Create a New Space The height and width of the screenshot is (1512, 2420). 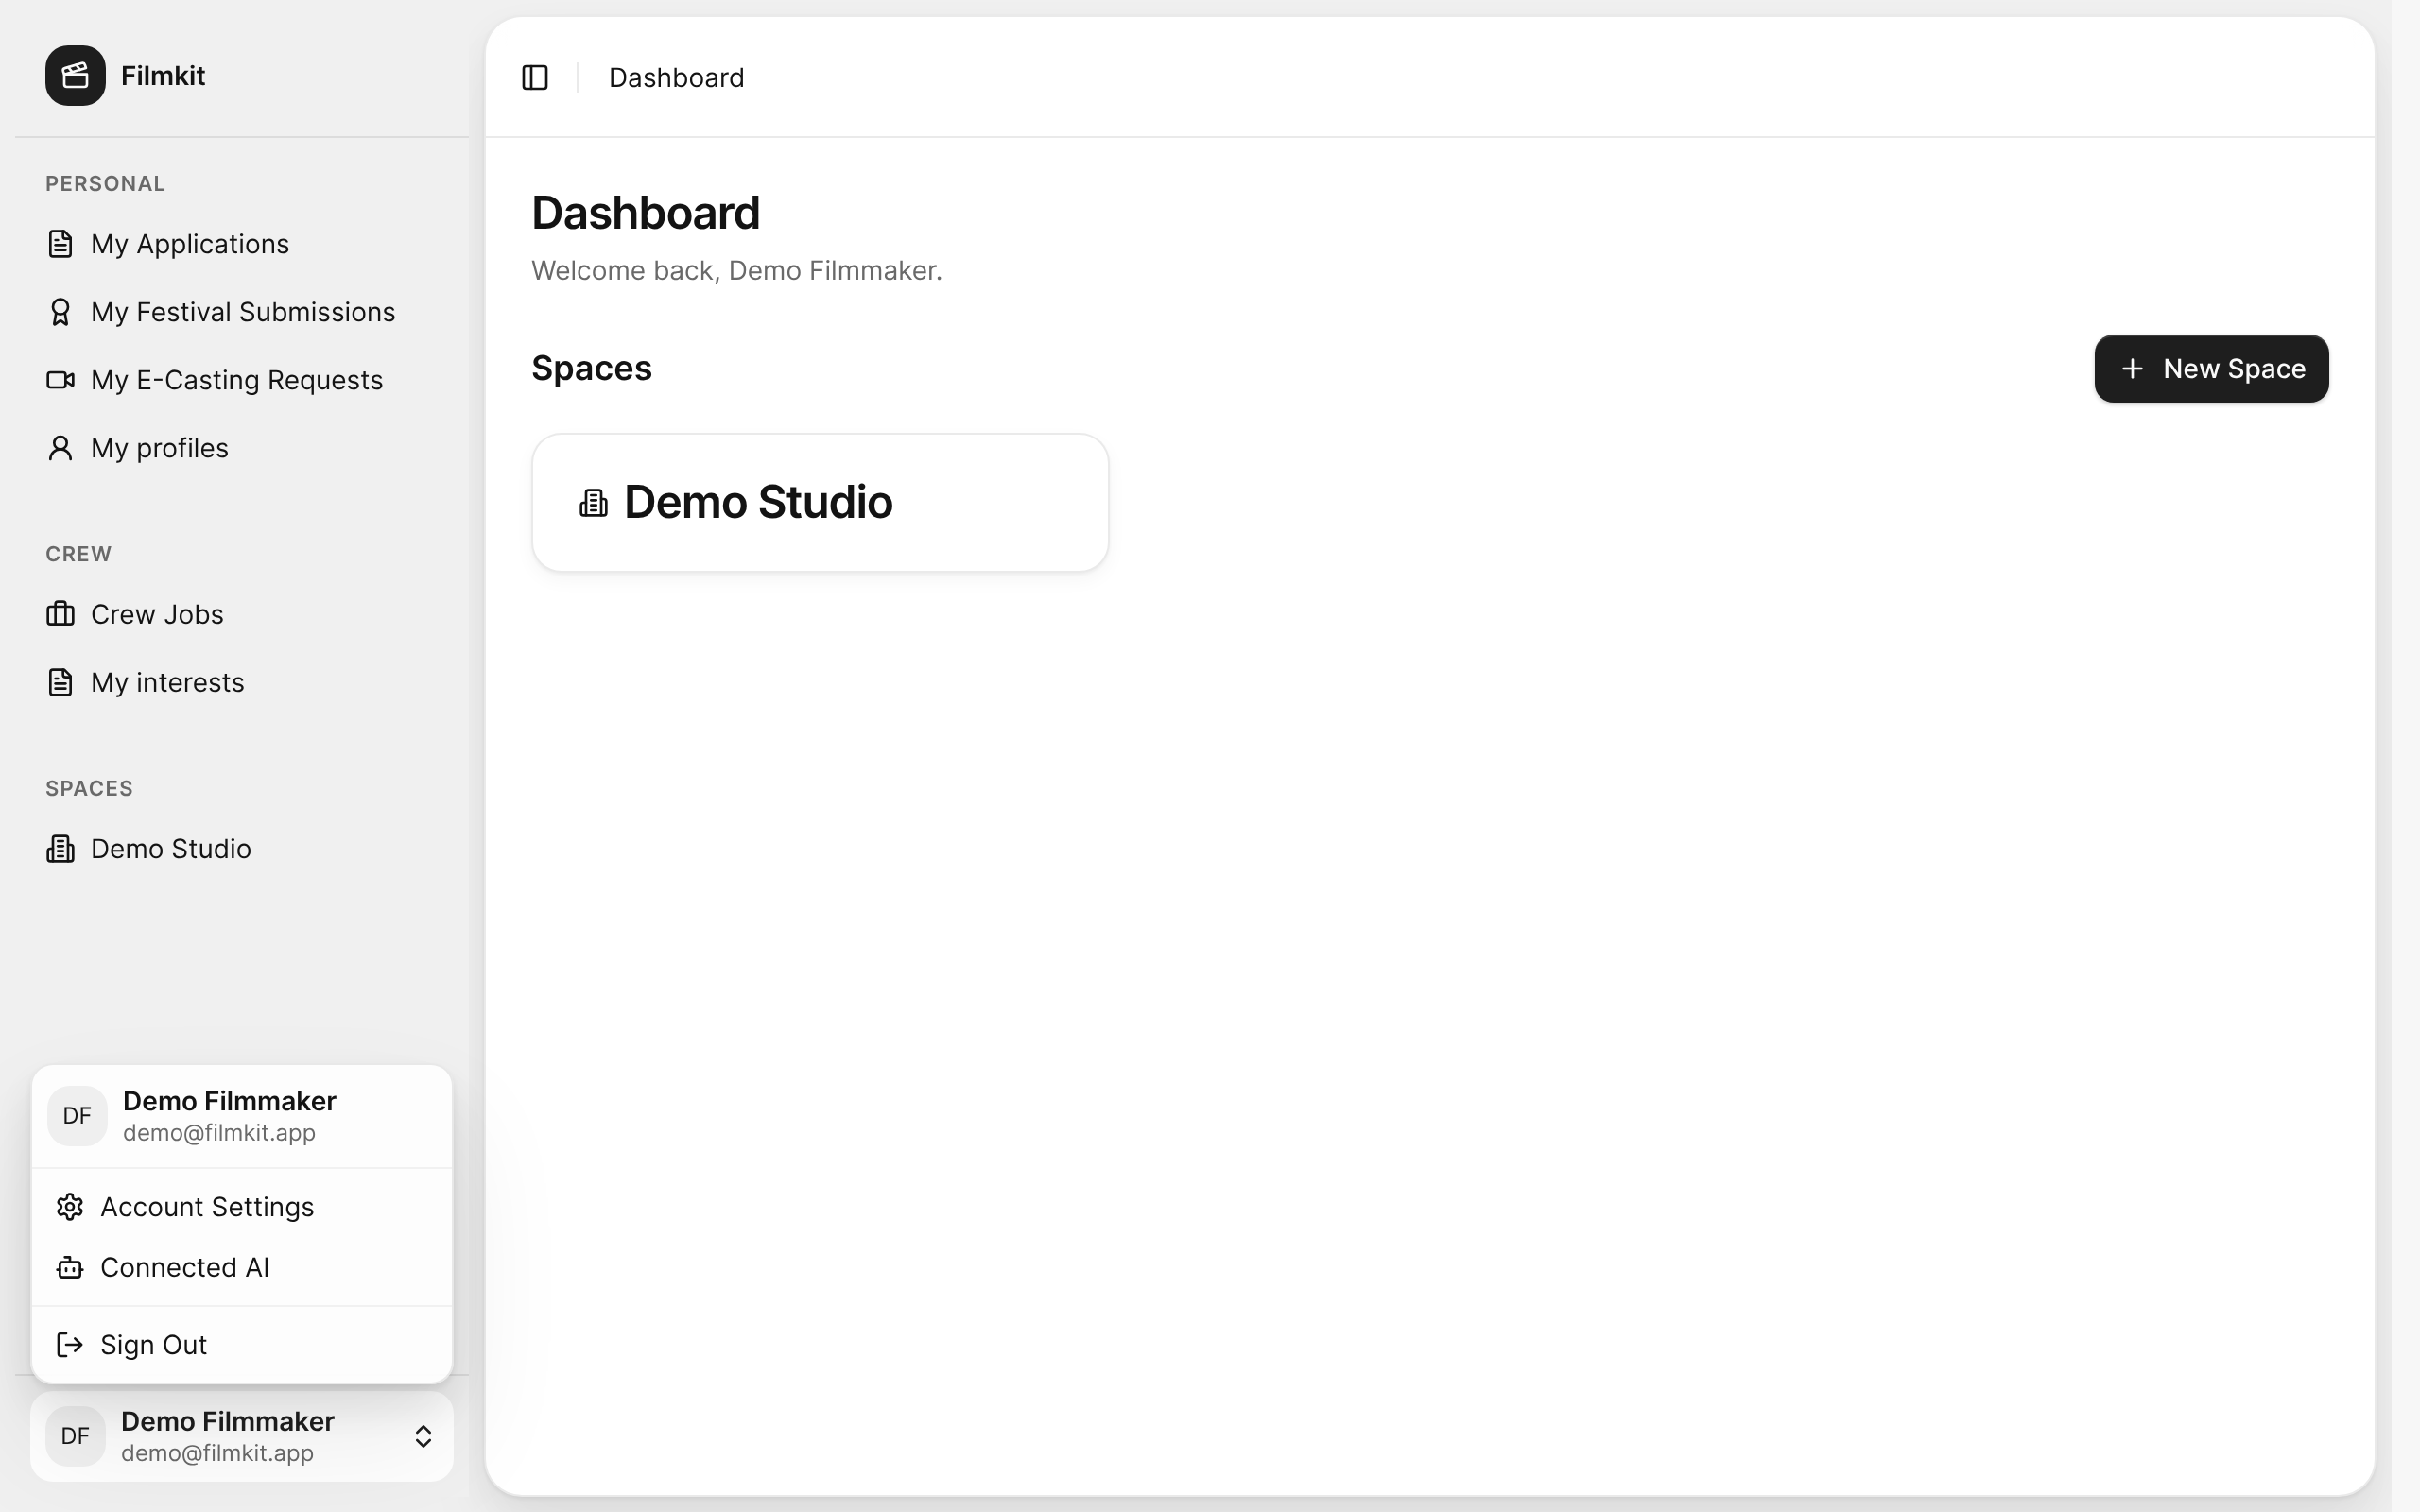click(x=2211, y=369)
